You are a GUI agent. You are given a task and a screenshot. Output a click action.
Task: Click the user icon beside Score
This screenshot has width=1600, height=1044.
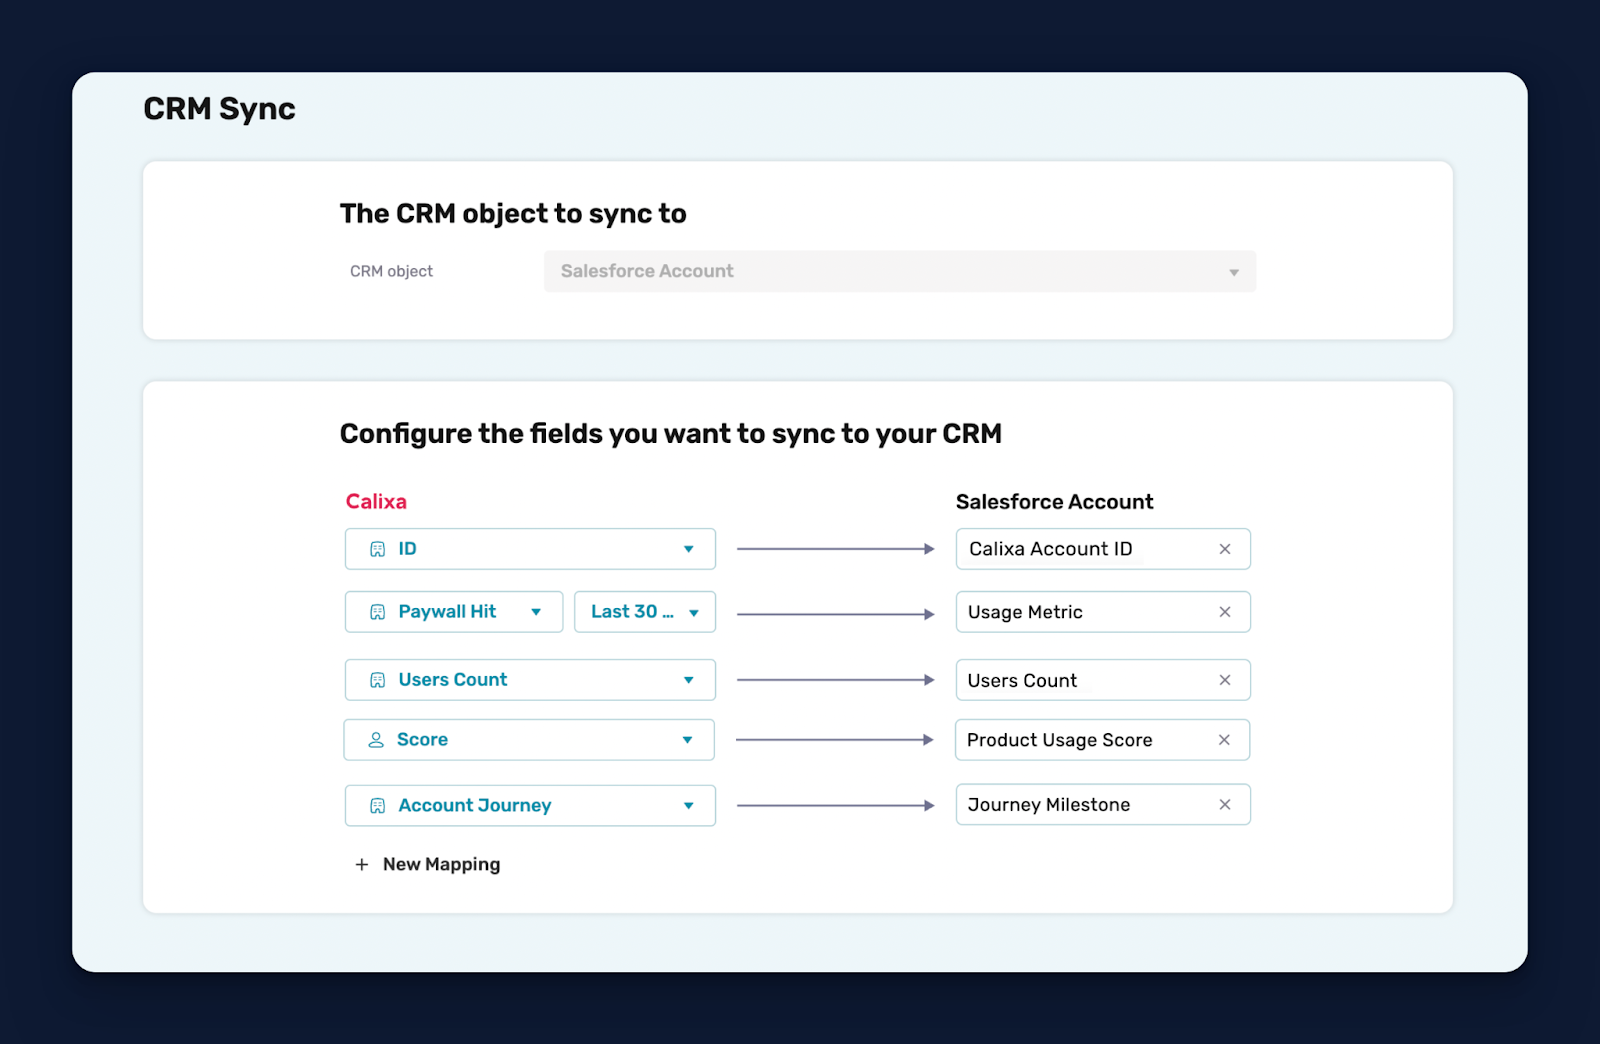click(376, 740)
